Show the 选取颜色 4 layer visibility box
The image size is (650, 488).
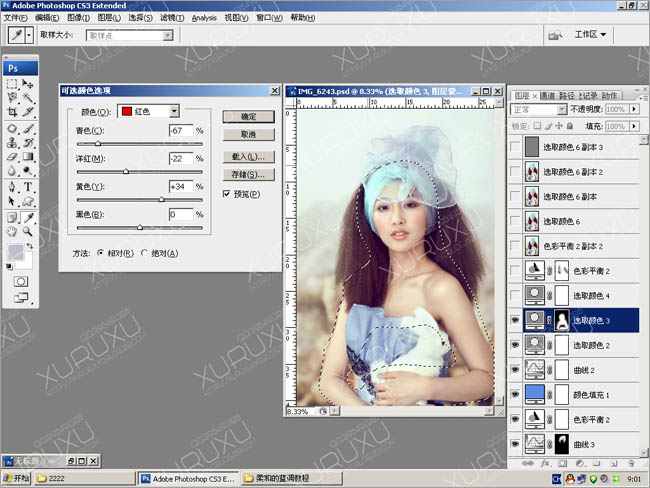click(515, 295)
